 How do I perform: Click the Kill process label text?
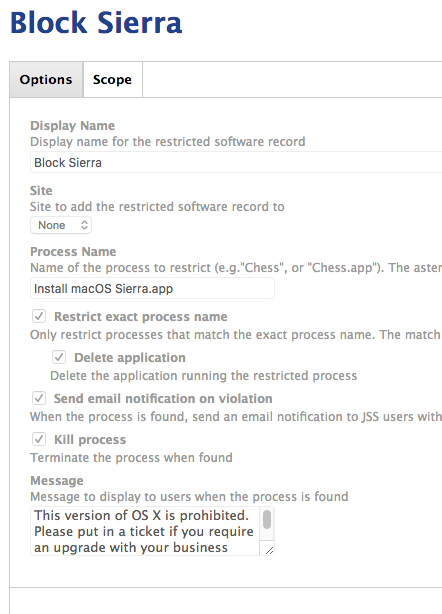90,440
